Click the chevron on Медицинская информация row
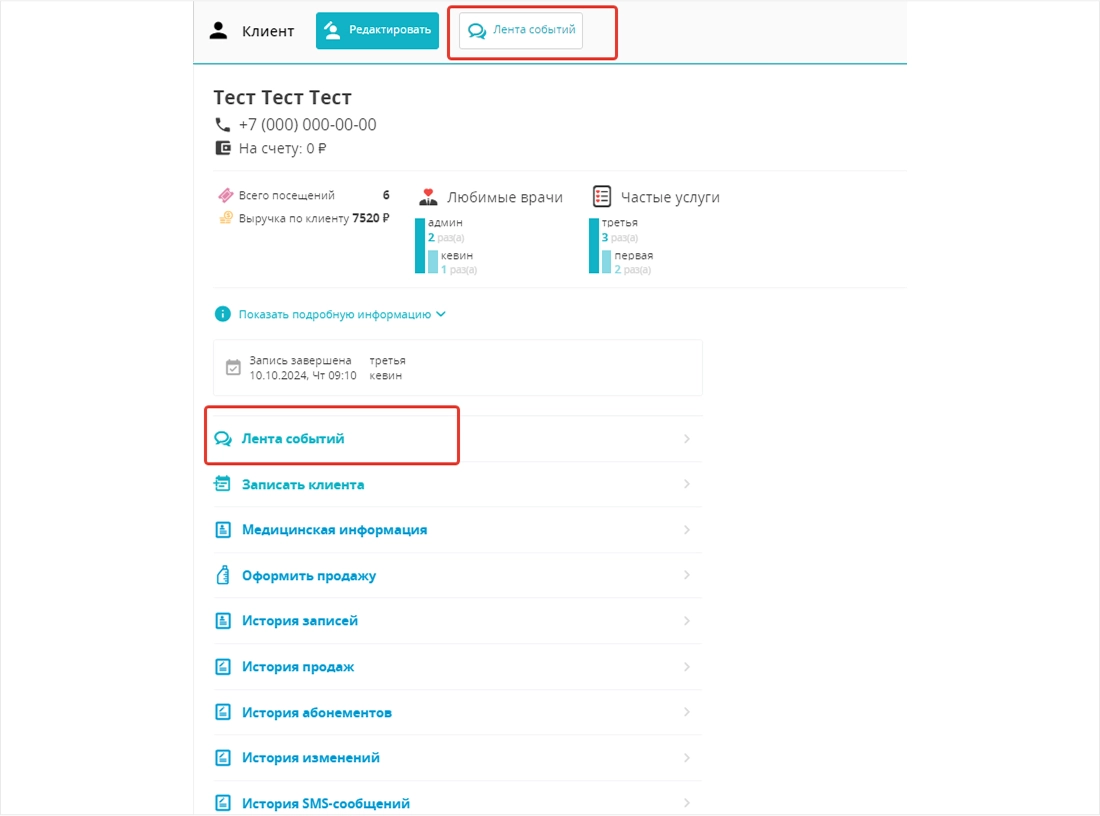 [687, 530]
